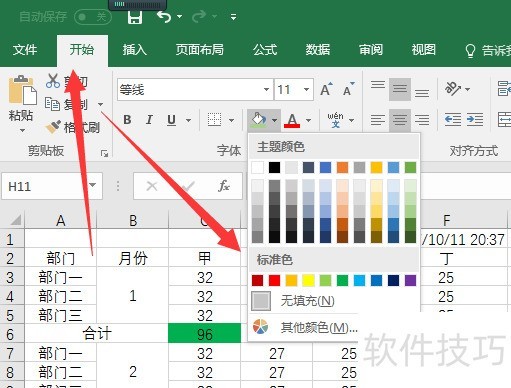
Task: Switch to the 插入 (Insert) tab
Action: pos(134,50)
